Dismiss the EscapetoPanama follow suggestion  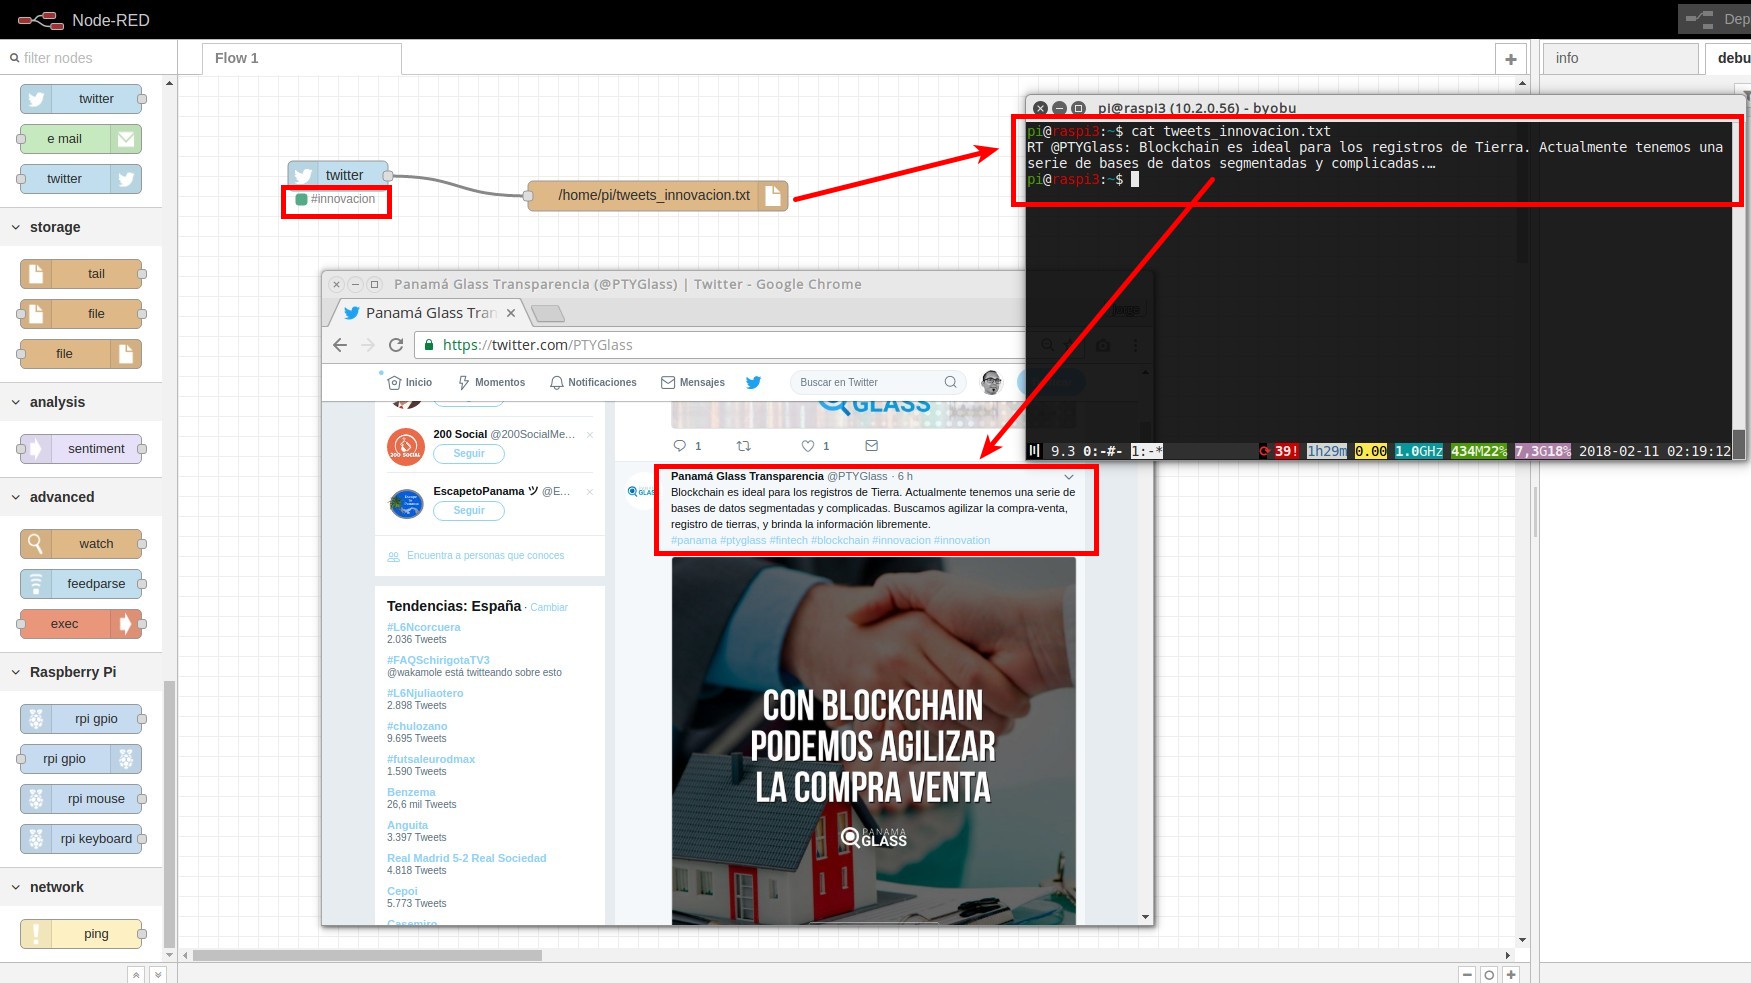pos(590,492)
